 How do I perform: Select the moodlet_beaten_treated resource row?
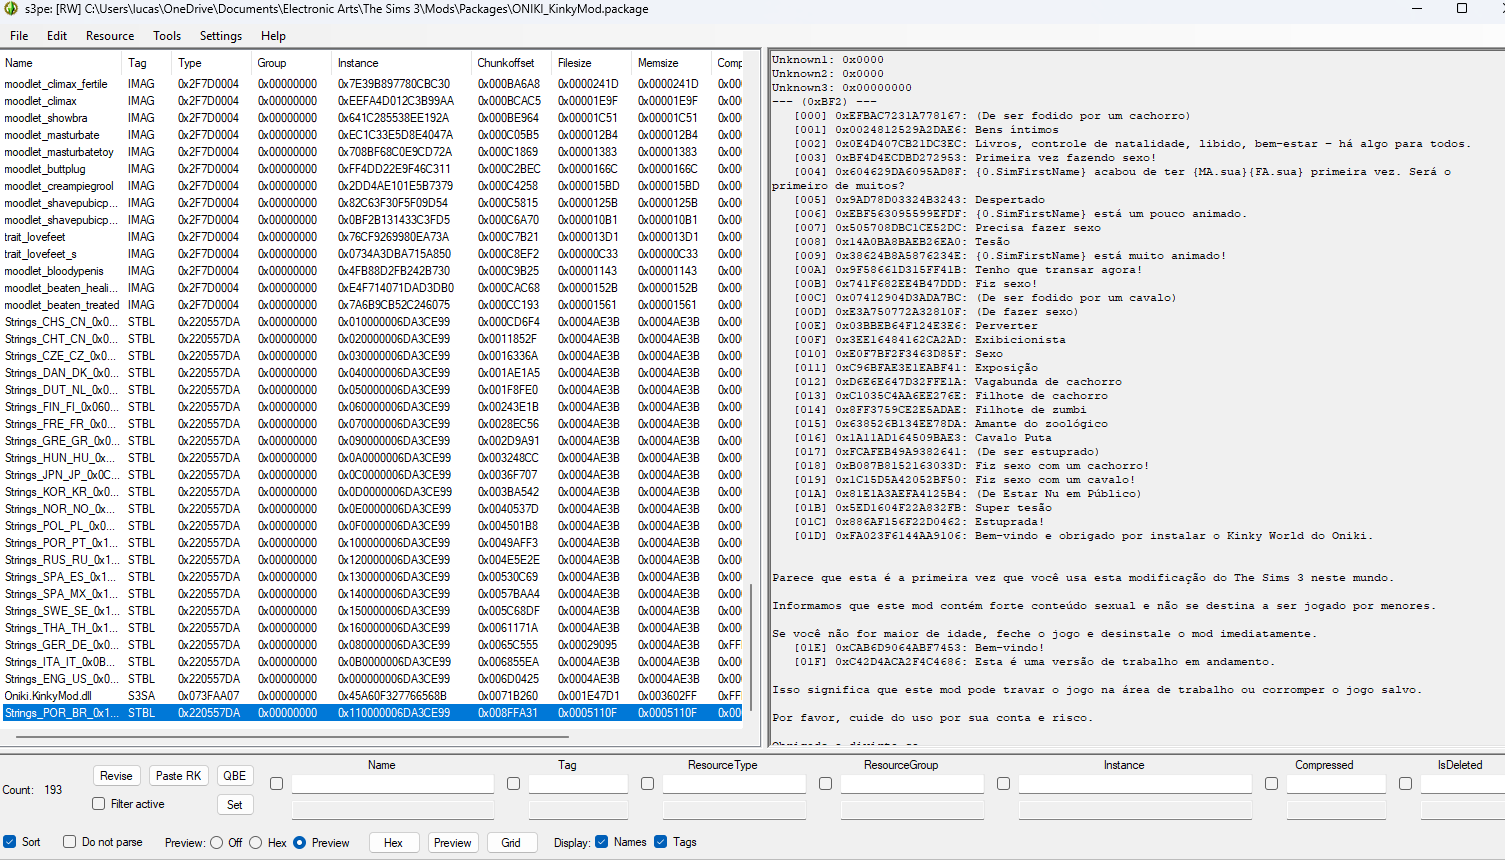click(372, 305)
